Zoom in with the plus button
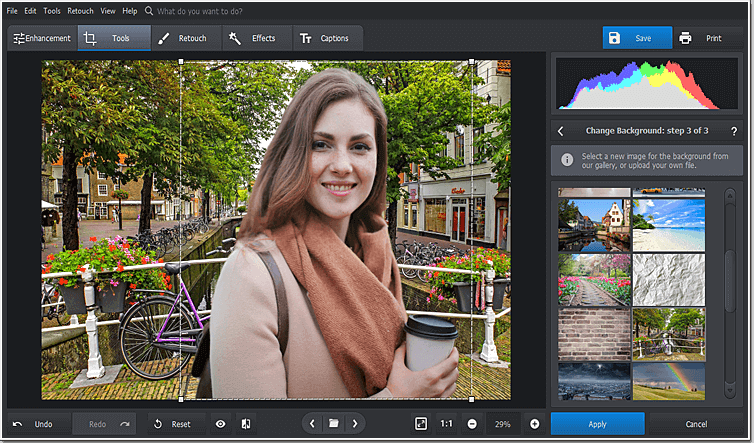Image resolution: width=754 pixels, height=443 pixels. 534,424
